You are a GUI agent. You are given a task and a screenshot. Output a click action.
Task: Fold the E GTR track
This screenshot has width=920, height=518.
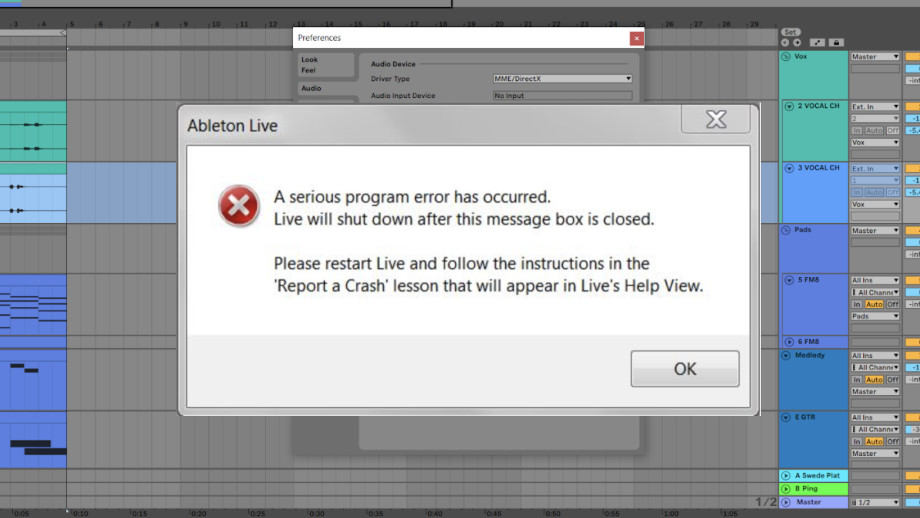[786, 418]
